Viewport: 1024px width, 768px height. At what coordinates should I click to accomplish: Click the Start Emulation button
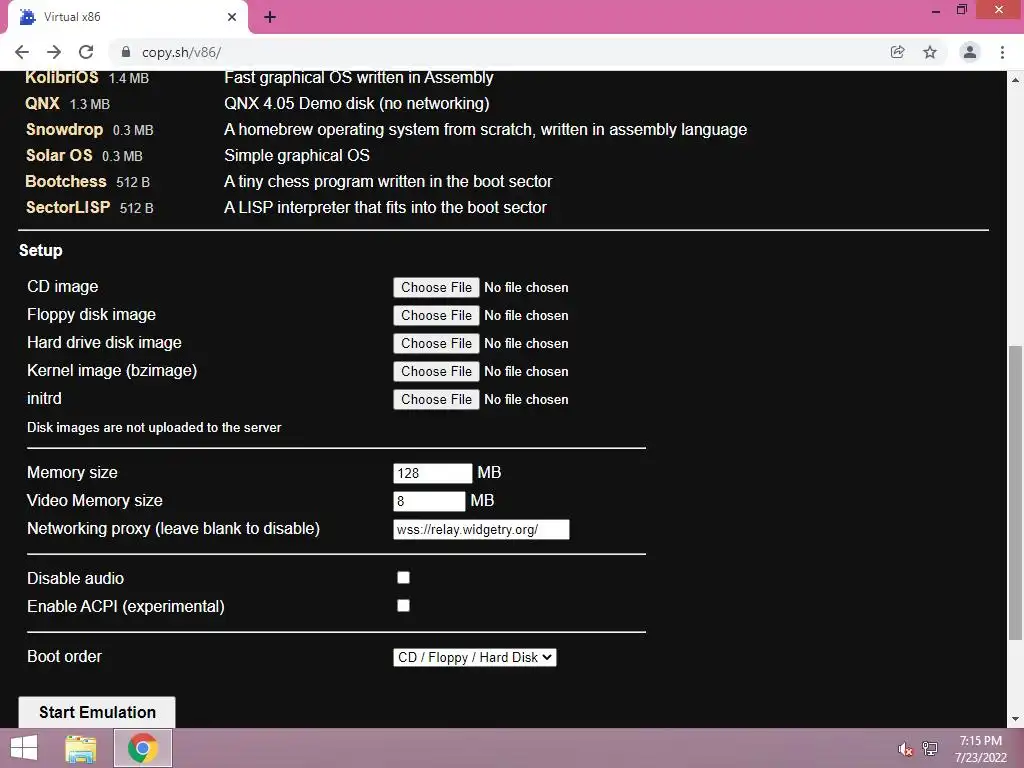(97, 712)
